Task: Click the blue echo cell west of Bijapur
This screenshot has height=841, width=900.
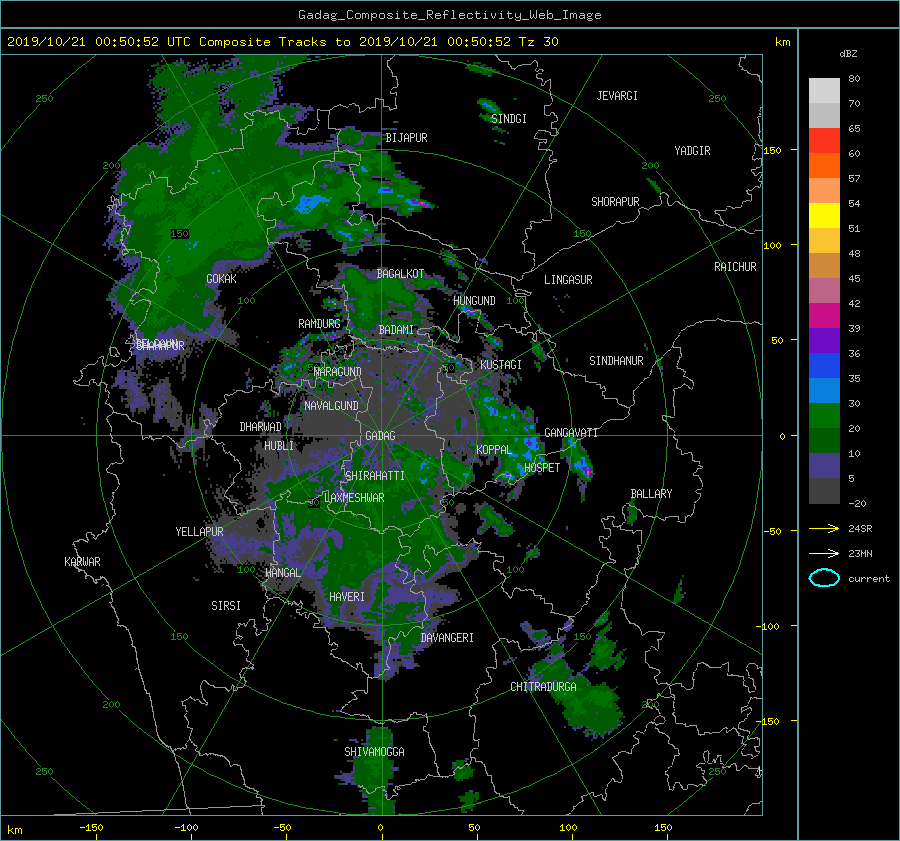Action: (313, 203)
